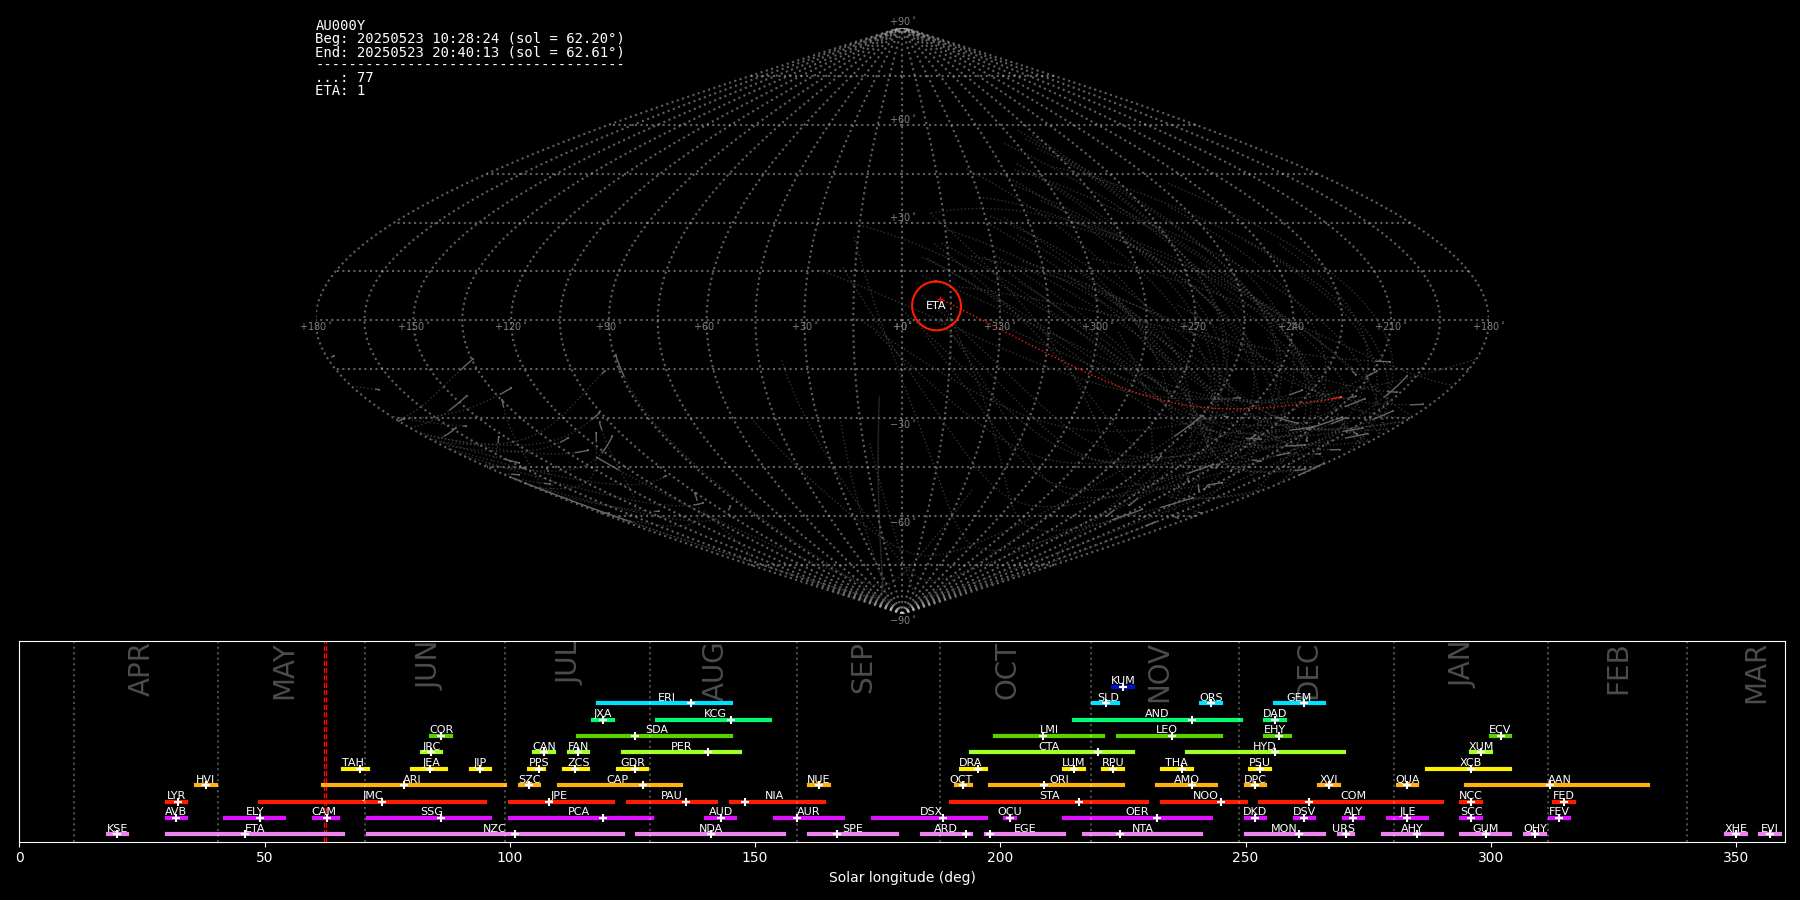
Task: Select the orange CAP shower bar
Action: (620, 785)
